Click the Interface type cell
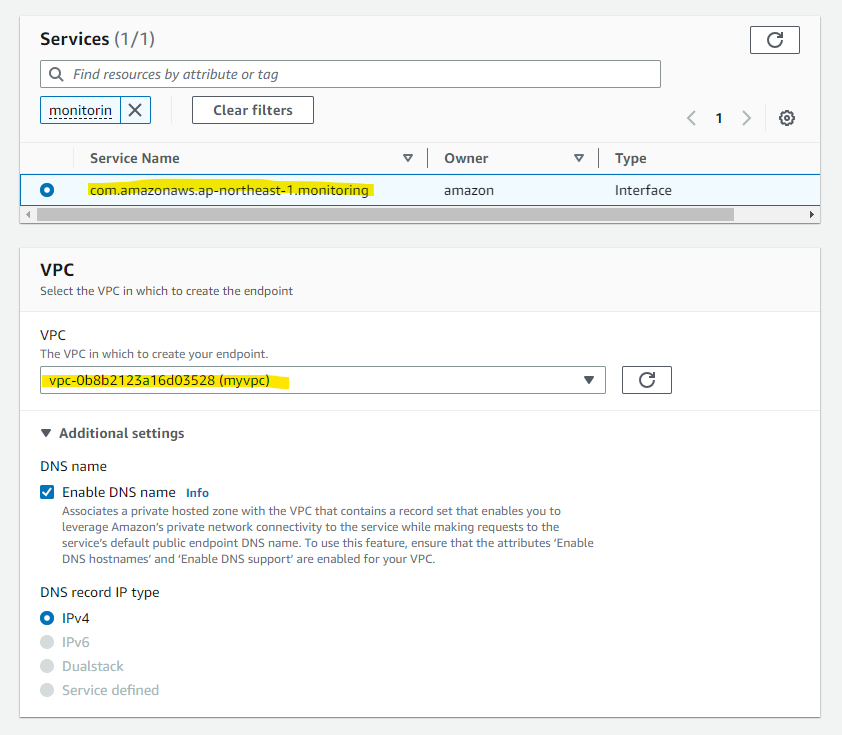The width and height of the screenshot is (842, 735). 643,191
